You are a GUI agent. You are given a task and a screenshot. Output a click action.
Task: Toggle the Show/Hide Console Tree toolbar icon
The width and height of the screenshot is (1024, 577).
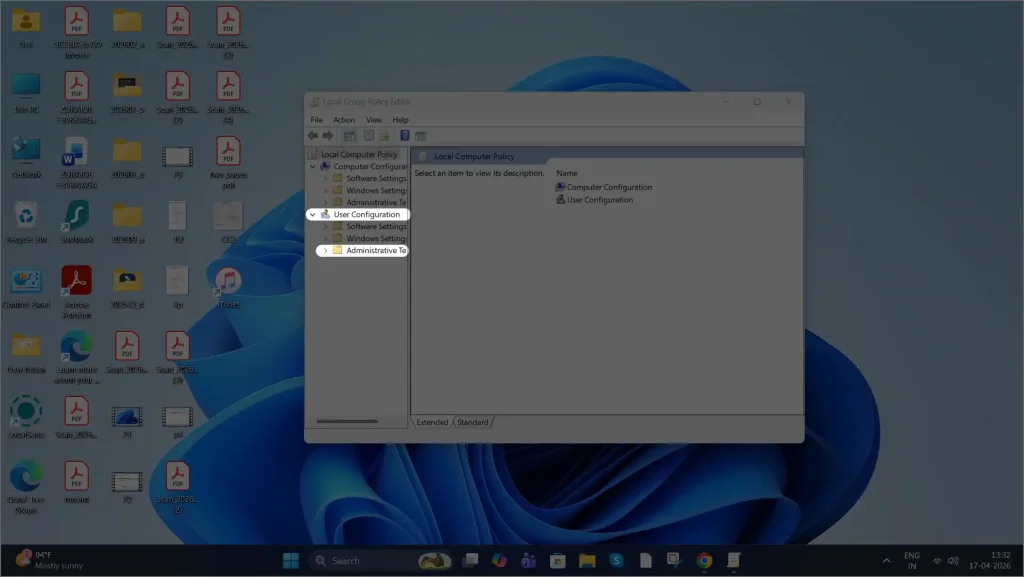pos(349,136)
